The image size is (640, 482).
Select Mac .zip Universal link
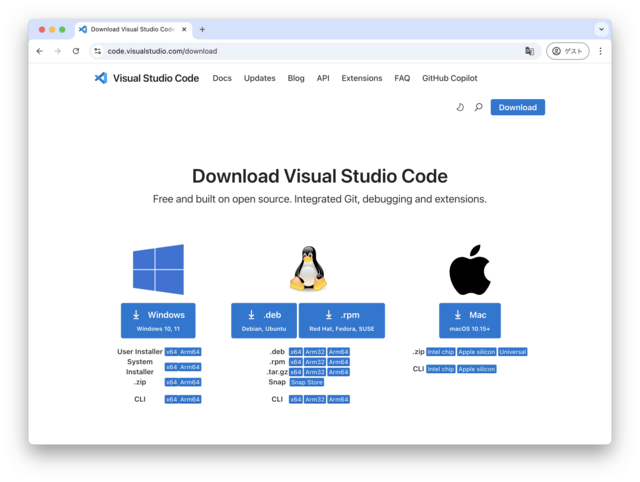tap(513, 352)
